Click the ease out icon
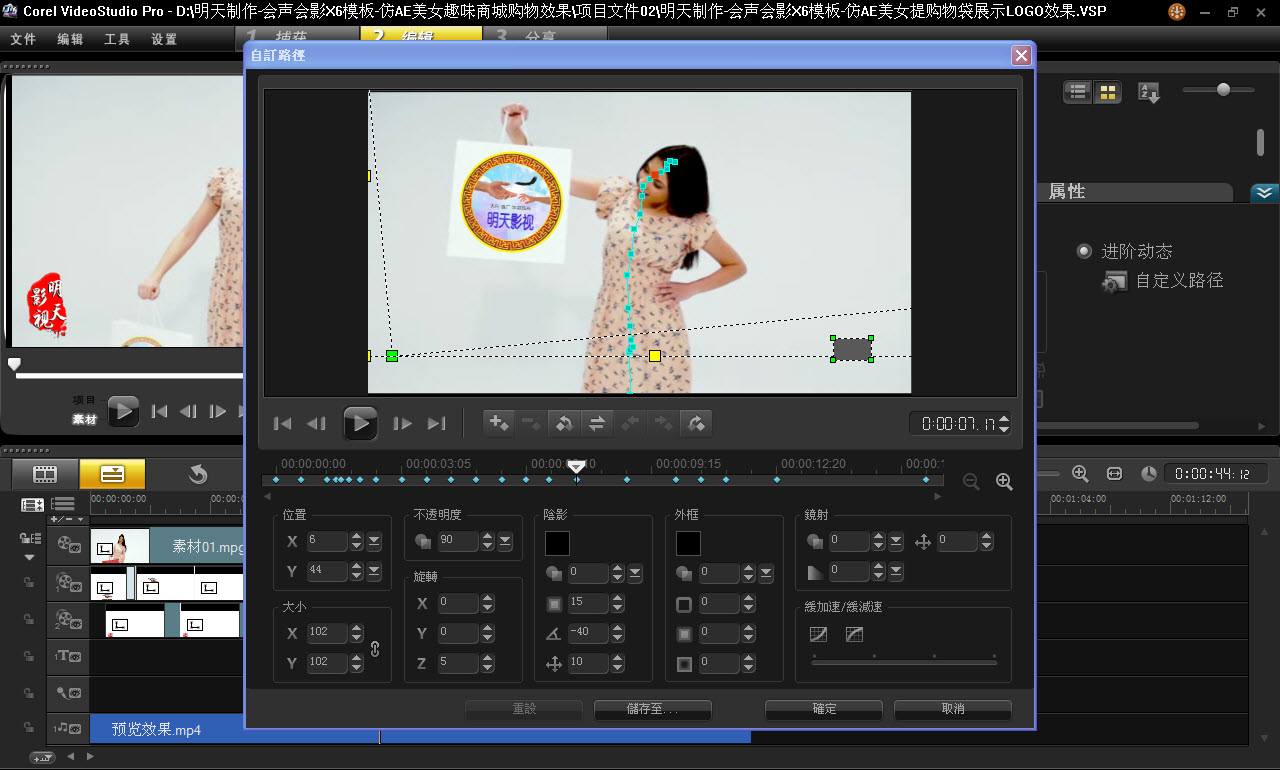The image size is (1280, 770). [x=854, y=634]
